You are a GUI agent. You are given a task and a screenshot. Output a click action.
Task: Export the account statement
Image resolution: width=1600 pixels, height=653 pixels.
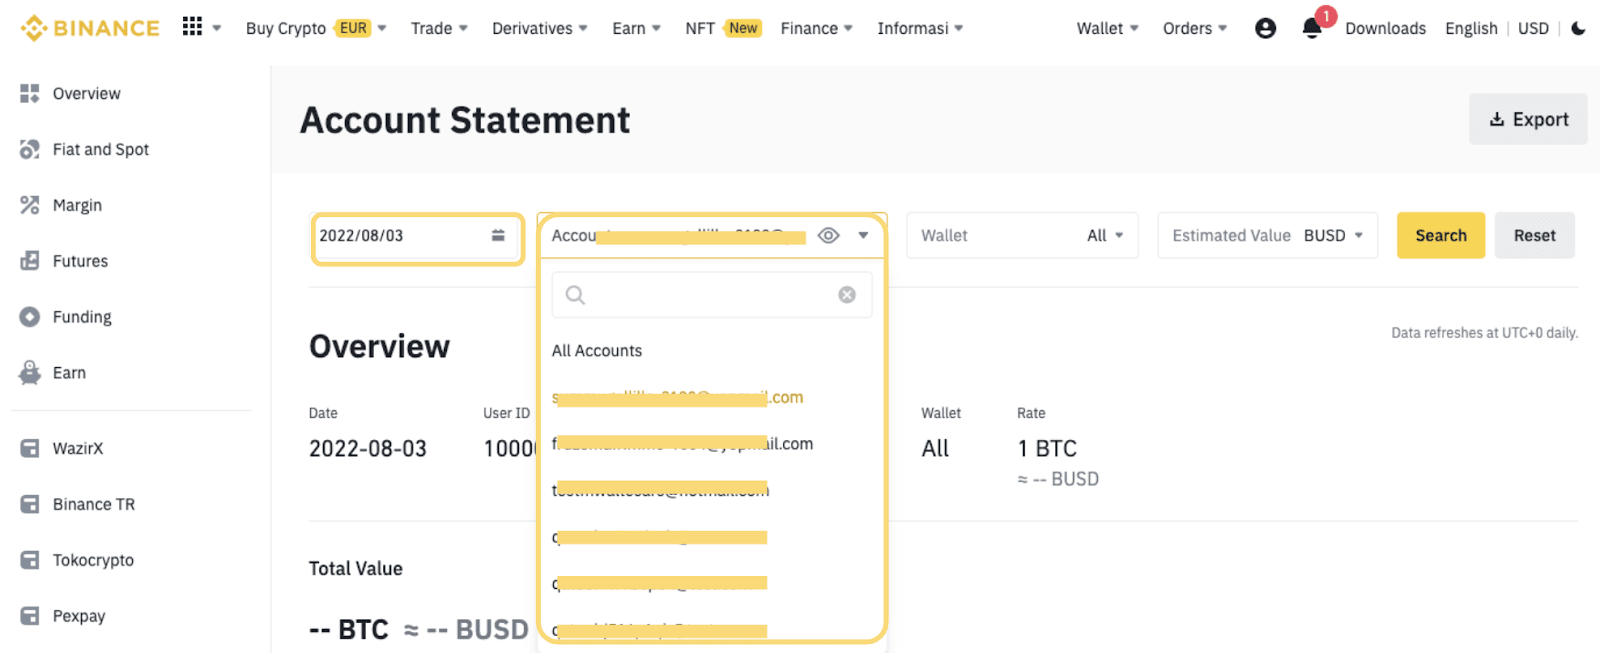[x=1528, y=119]
